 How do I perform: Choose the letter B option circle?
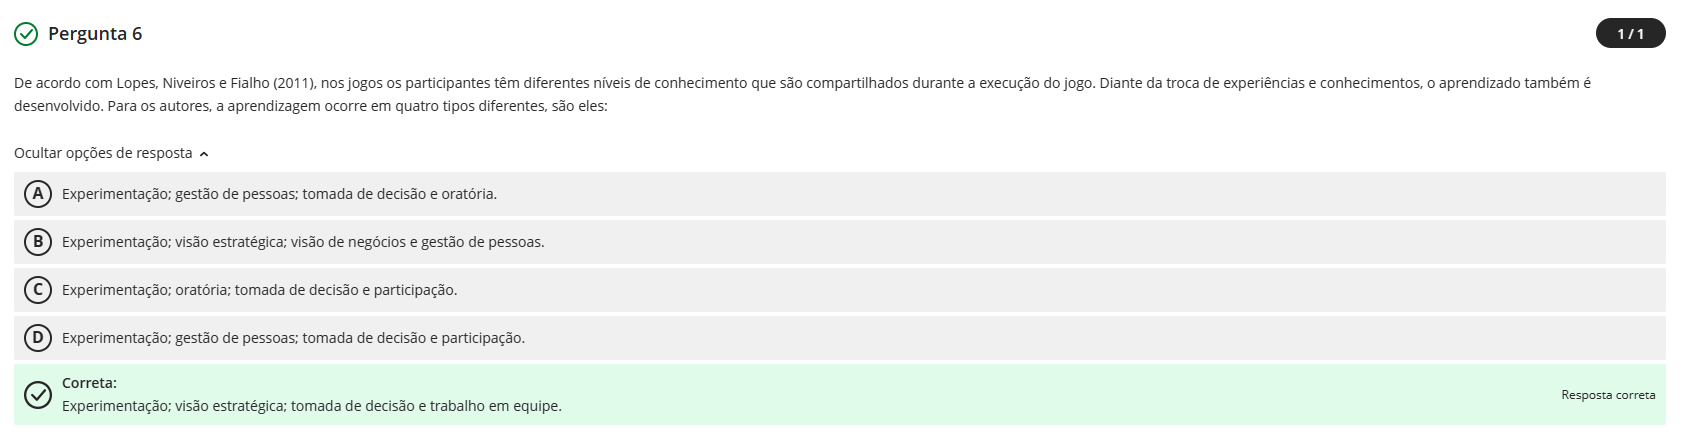coord(38,242)
